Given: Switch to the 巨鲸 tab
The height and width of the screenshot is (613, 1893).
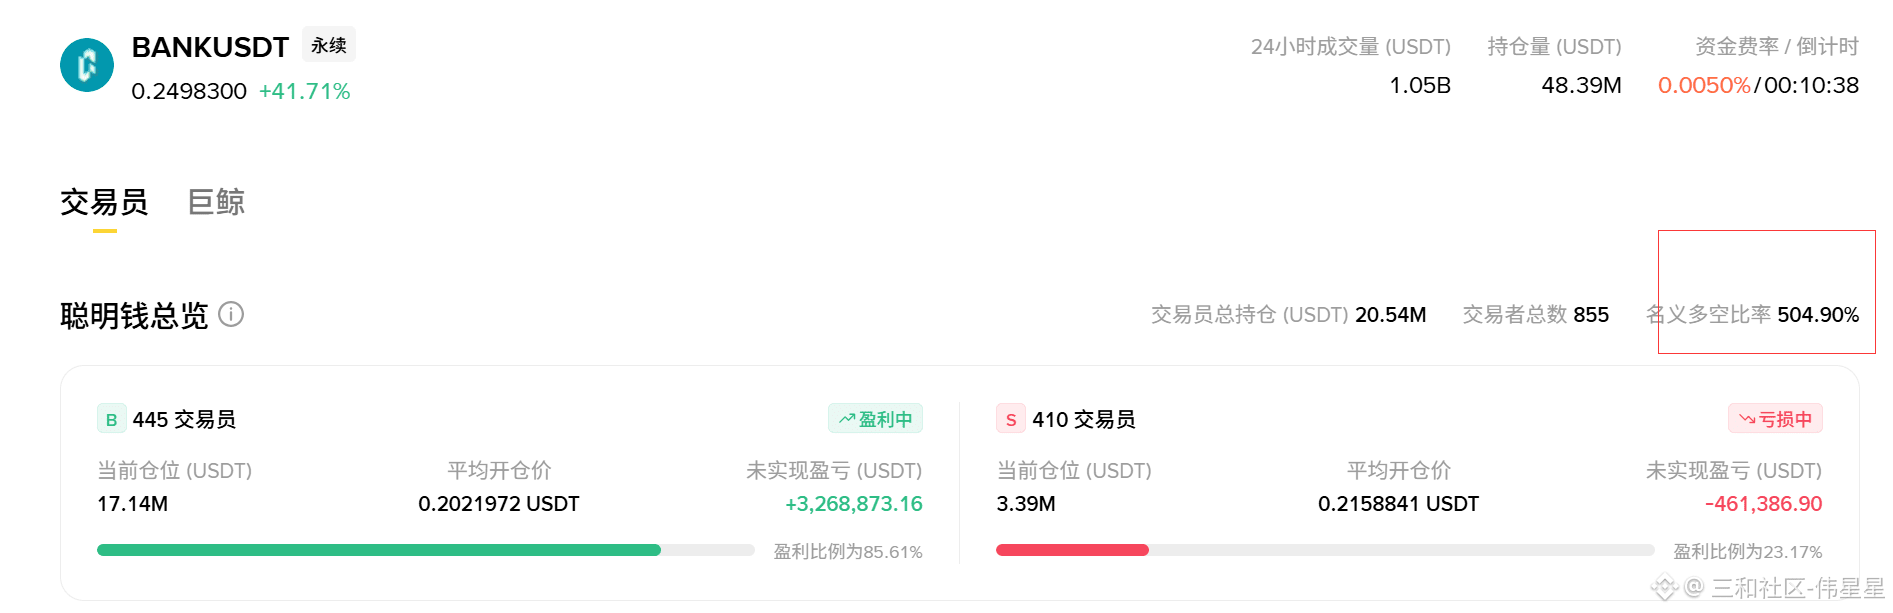Looking at the screenshot, I should pyautogui.click(x=217, y=202).
